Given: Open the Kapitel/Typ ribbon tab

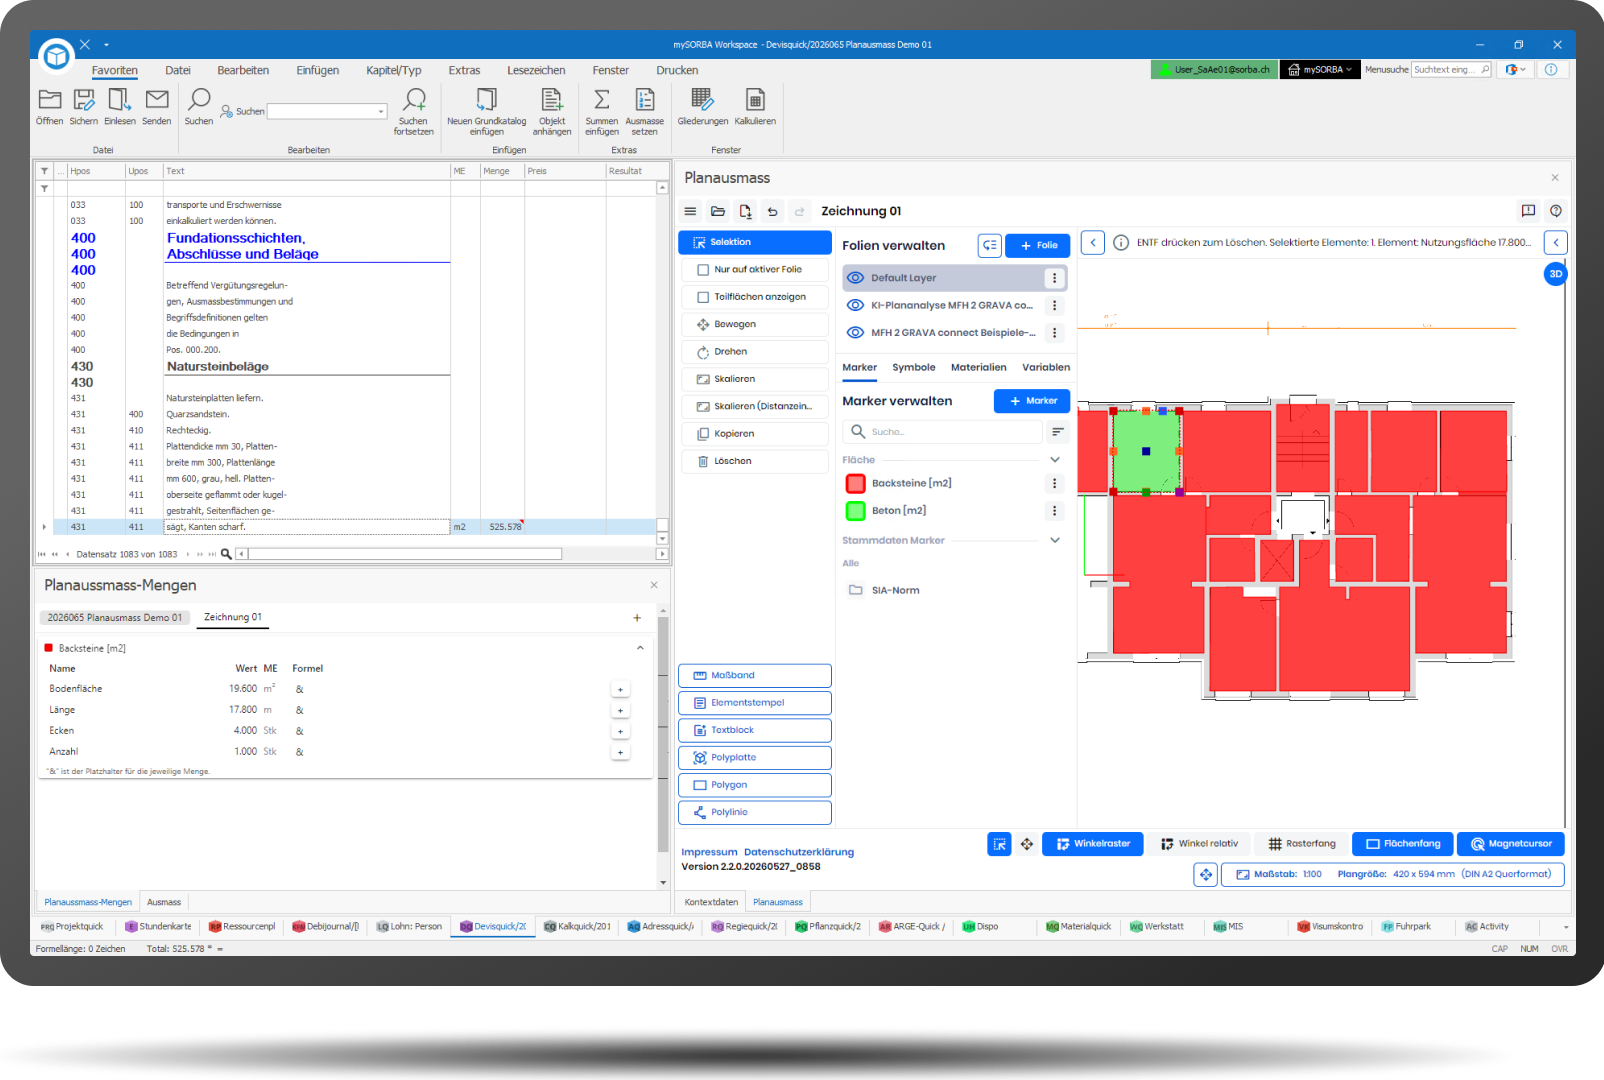Looking at the screenshot, I should [394, 71].
